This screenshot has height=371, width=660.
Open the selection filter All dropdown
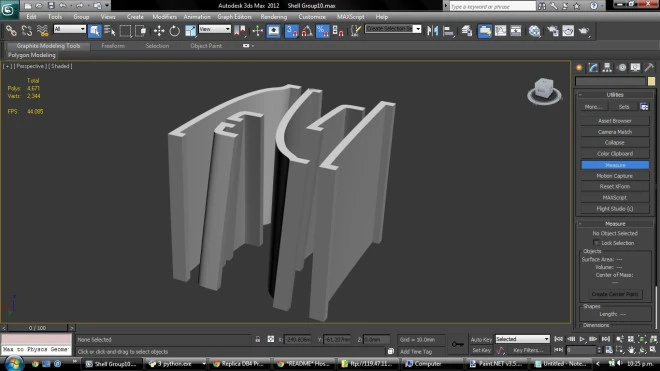[70, 29]
